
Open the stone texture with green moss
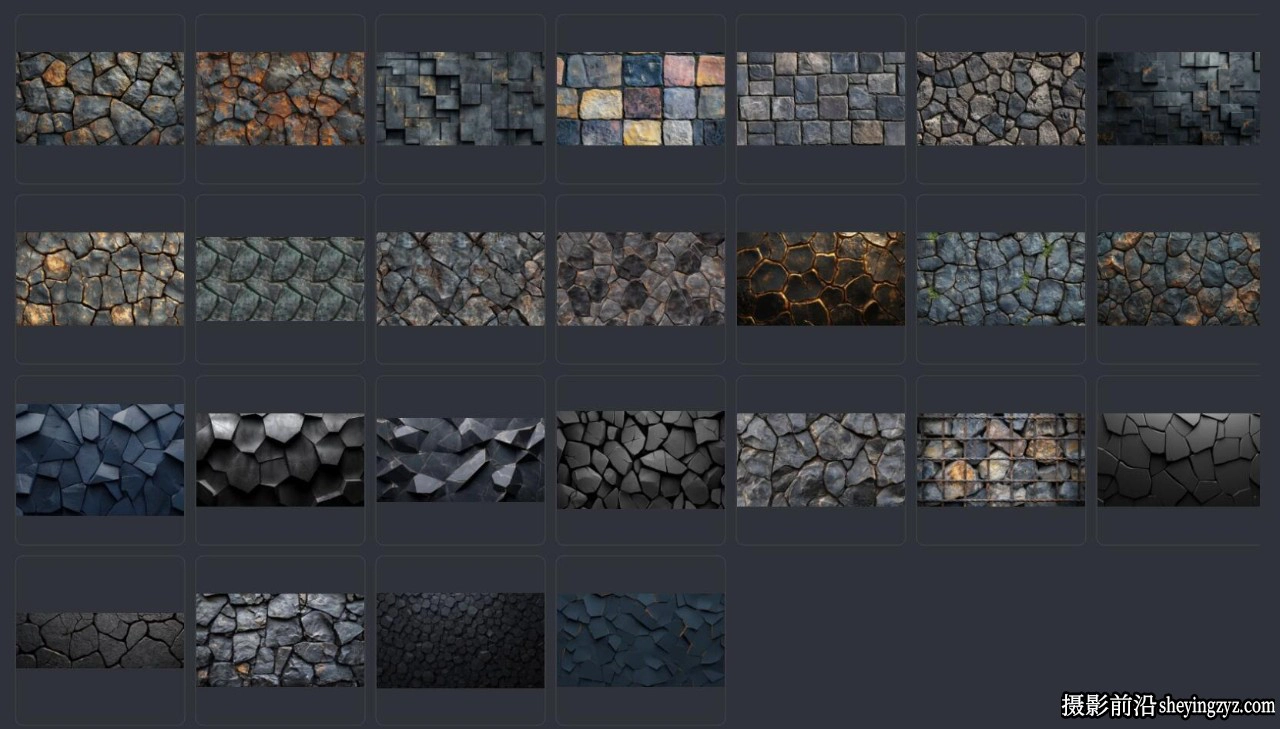click(1001, 279)
